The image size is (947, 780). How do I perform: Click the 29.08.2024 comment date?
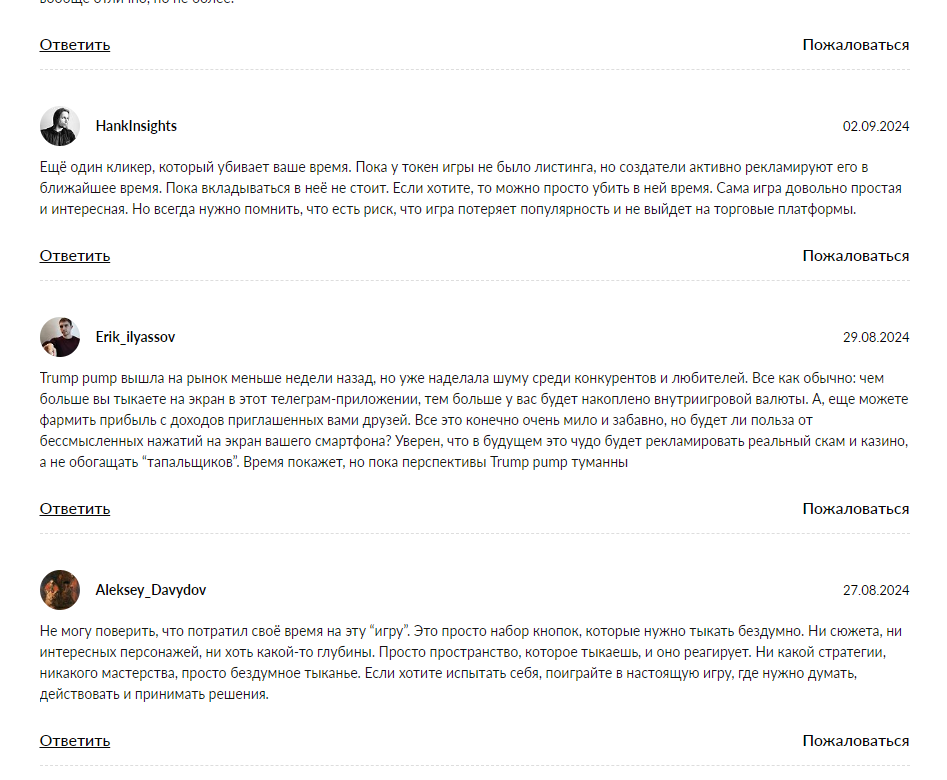click(876, 337)
